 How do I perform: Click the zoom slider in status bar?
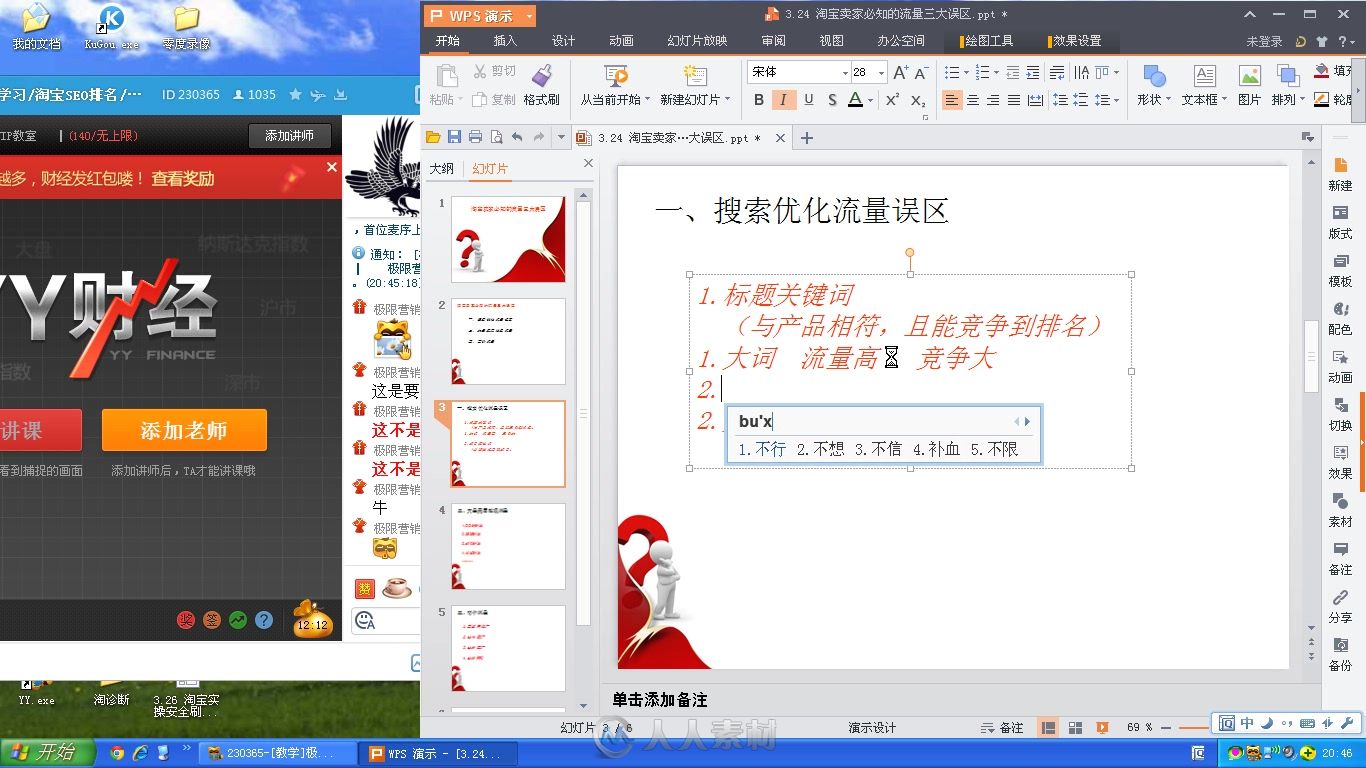pyautogui.click(x=1193, y=728)
